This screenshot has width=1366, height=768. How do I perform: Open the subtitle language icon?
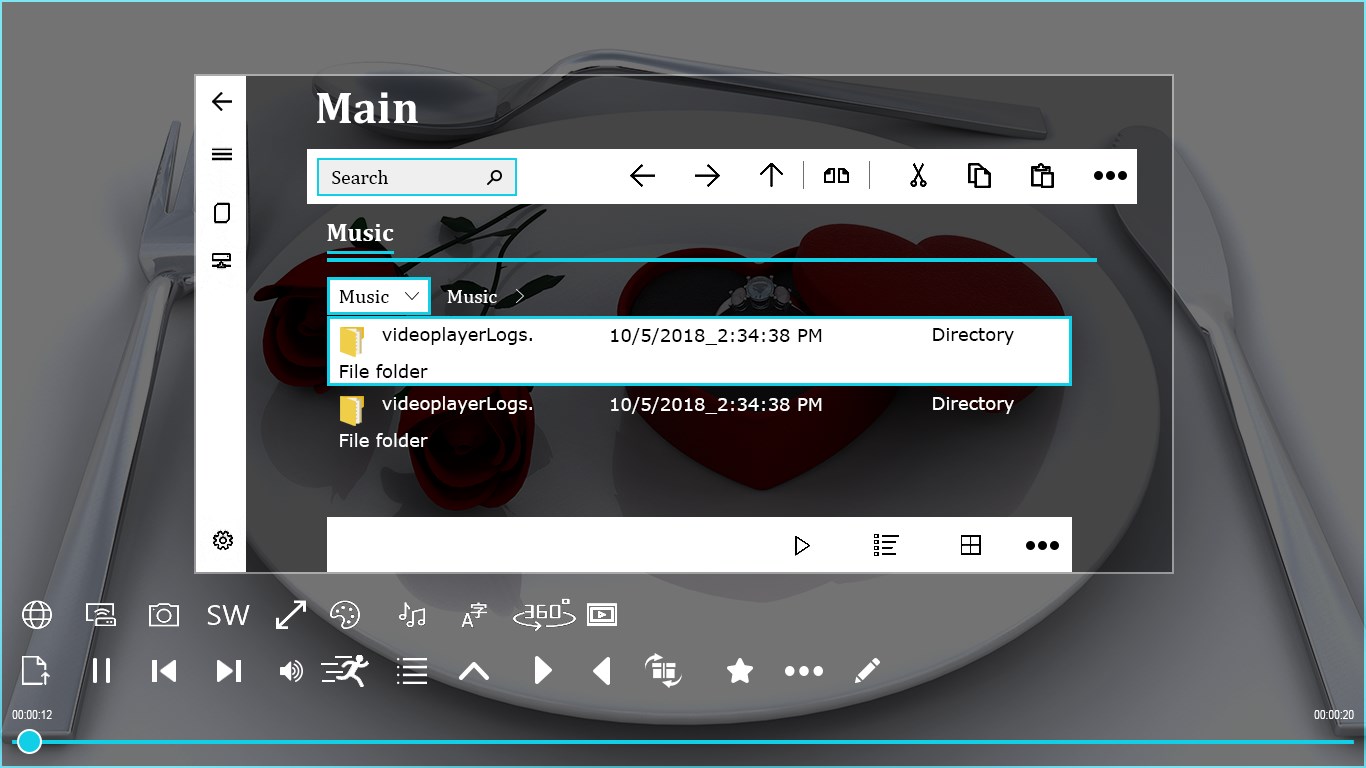tap(474, 615)
